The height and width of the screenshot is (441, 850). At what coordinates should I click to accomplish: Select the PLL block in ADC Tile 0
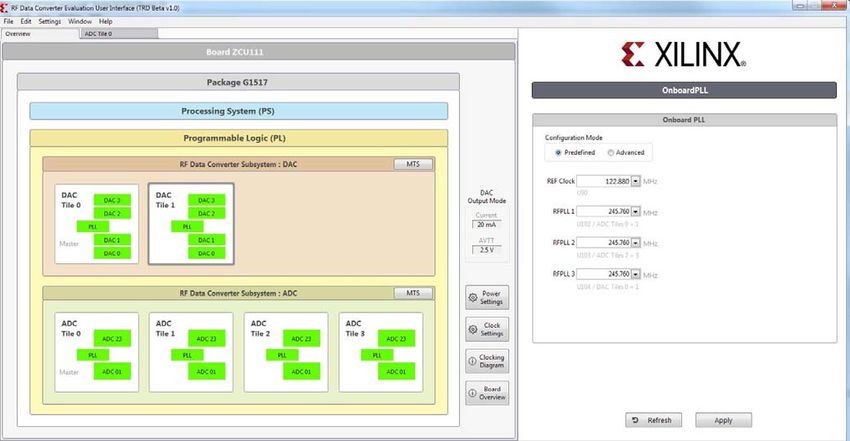click(93, 355)
